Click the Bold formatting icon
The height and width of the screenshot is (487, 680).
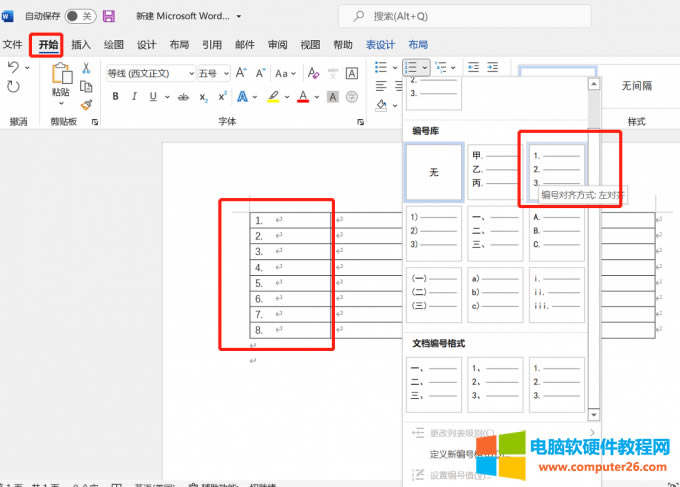tap(116, 97)
